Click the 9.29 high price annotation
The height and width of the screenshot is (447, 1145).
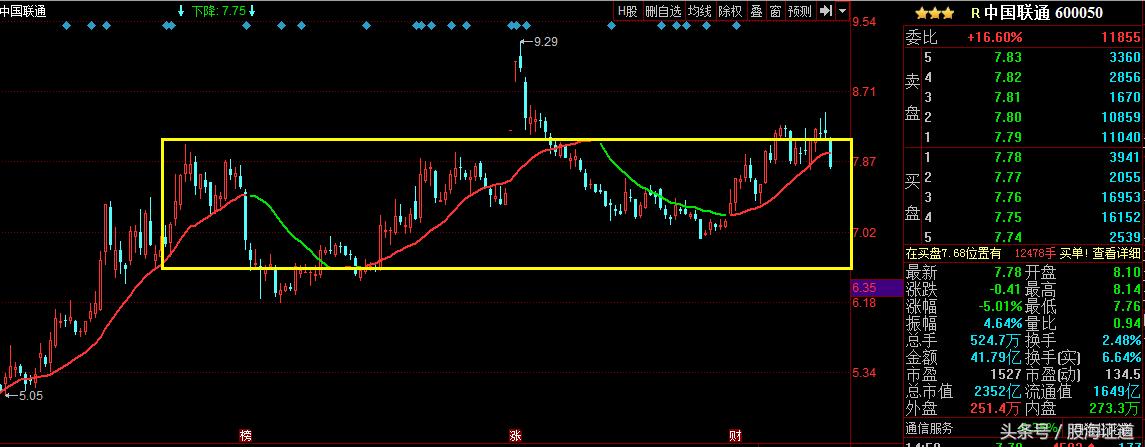click(545, 42)
